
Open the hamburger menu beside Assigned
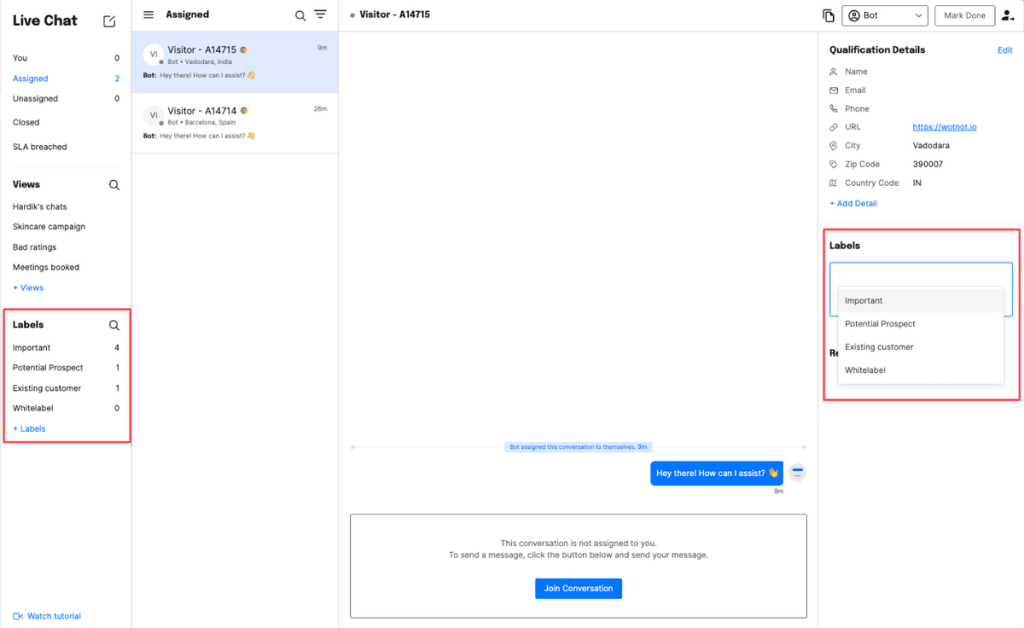149,15
